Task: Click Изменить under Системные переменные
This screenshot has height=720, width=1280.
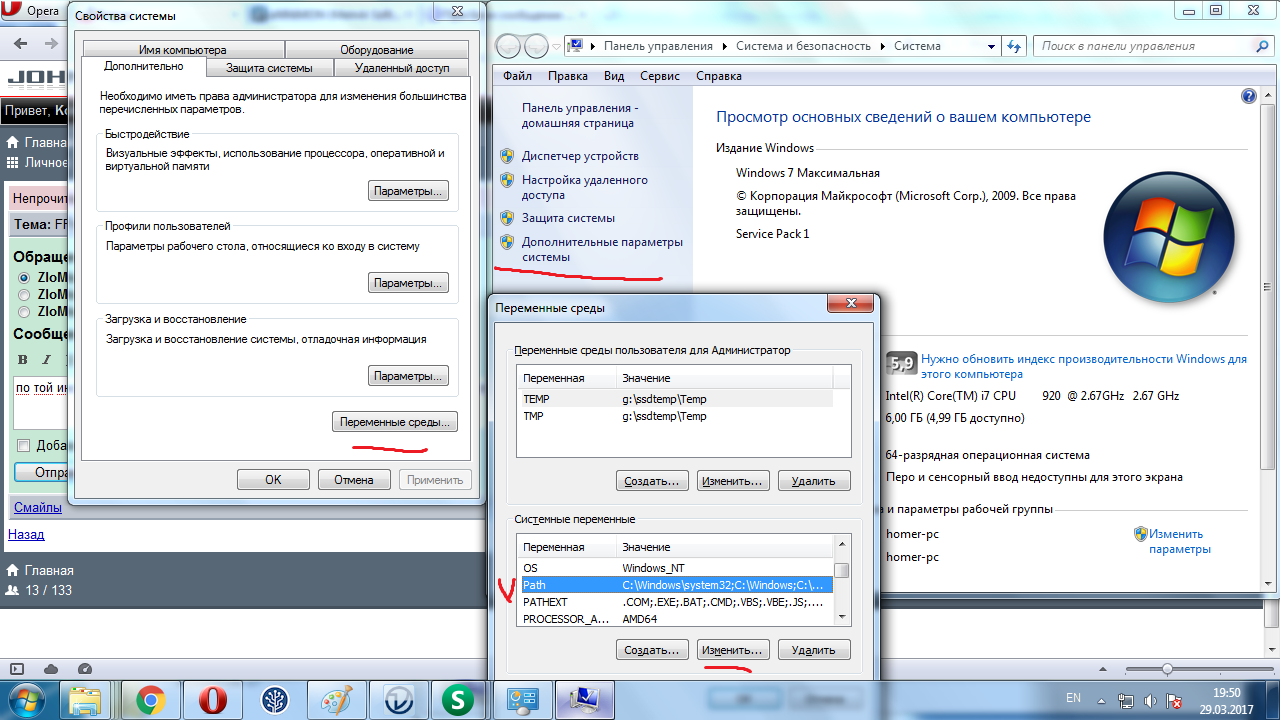Action: [x=734, y=650]
